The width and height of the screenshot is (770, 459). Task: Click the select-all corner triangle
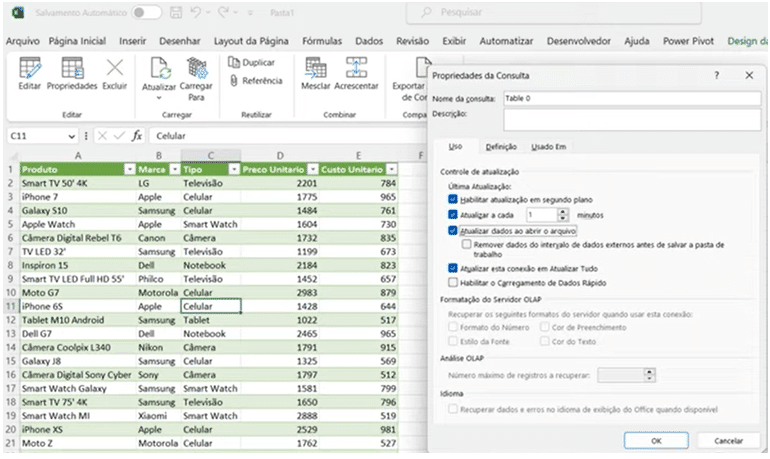tap(12, 156)
